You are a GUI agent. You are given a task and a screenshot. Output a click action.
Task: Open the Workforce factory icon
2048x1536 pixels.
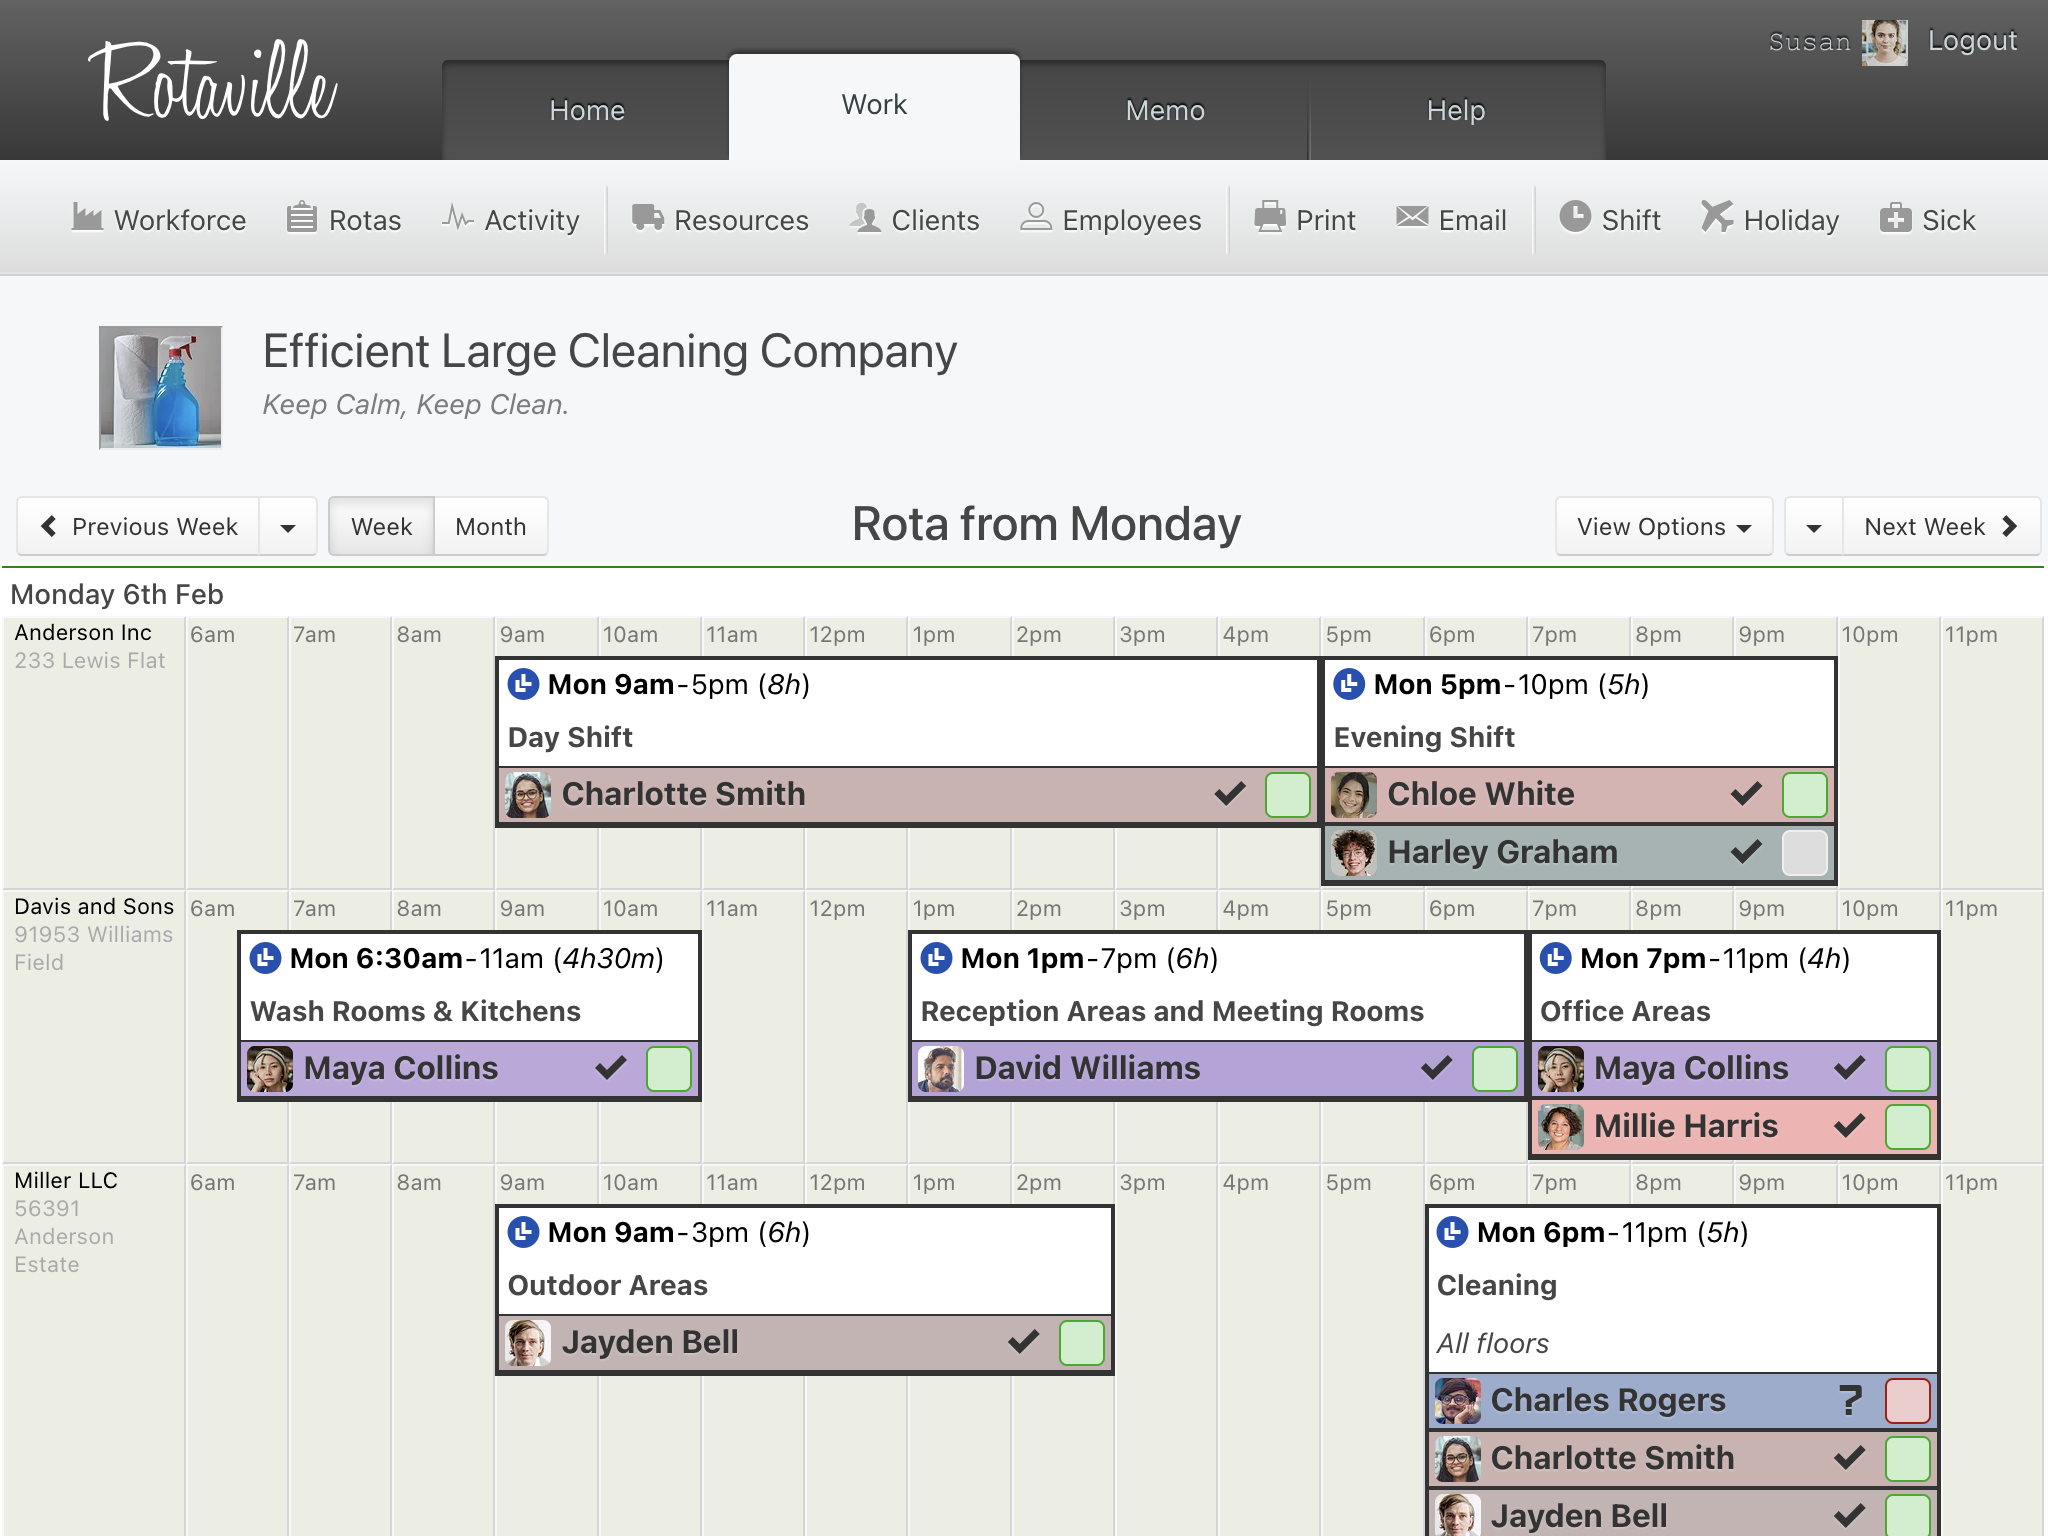[x=87, y=217]
